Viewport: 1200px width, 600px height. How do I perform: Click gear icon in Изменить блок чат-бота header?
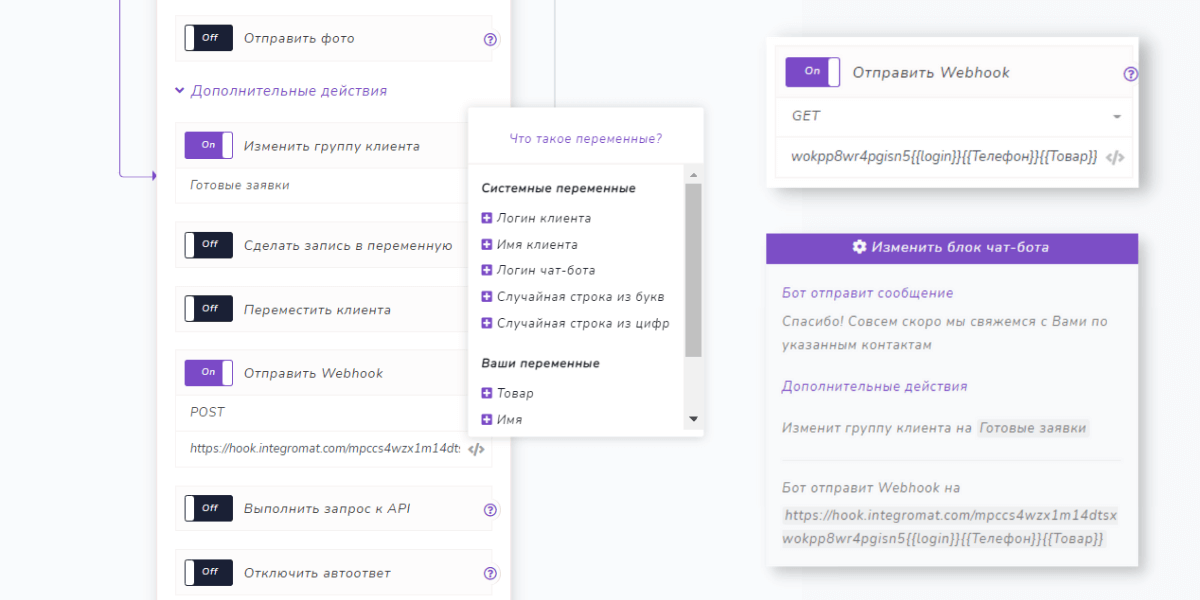tap(859, 247)
